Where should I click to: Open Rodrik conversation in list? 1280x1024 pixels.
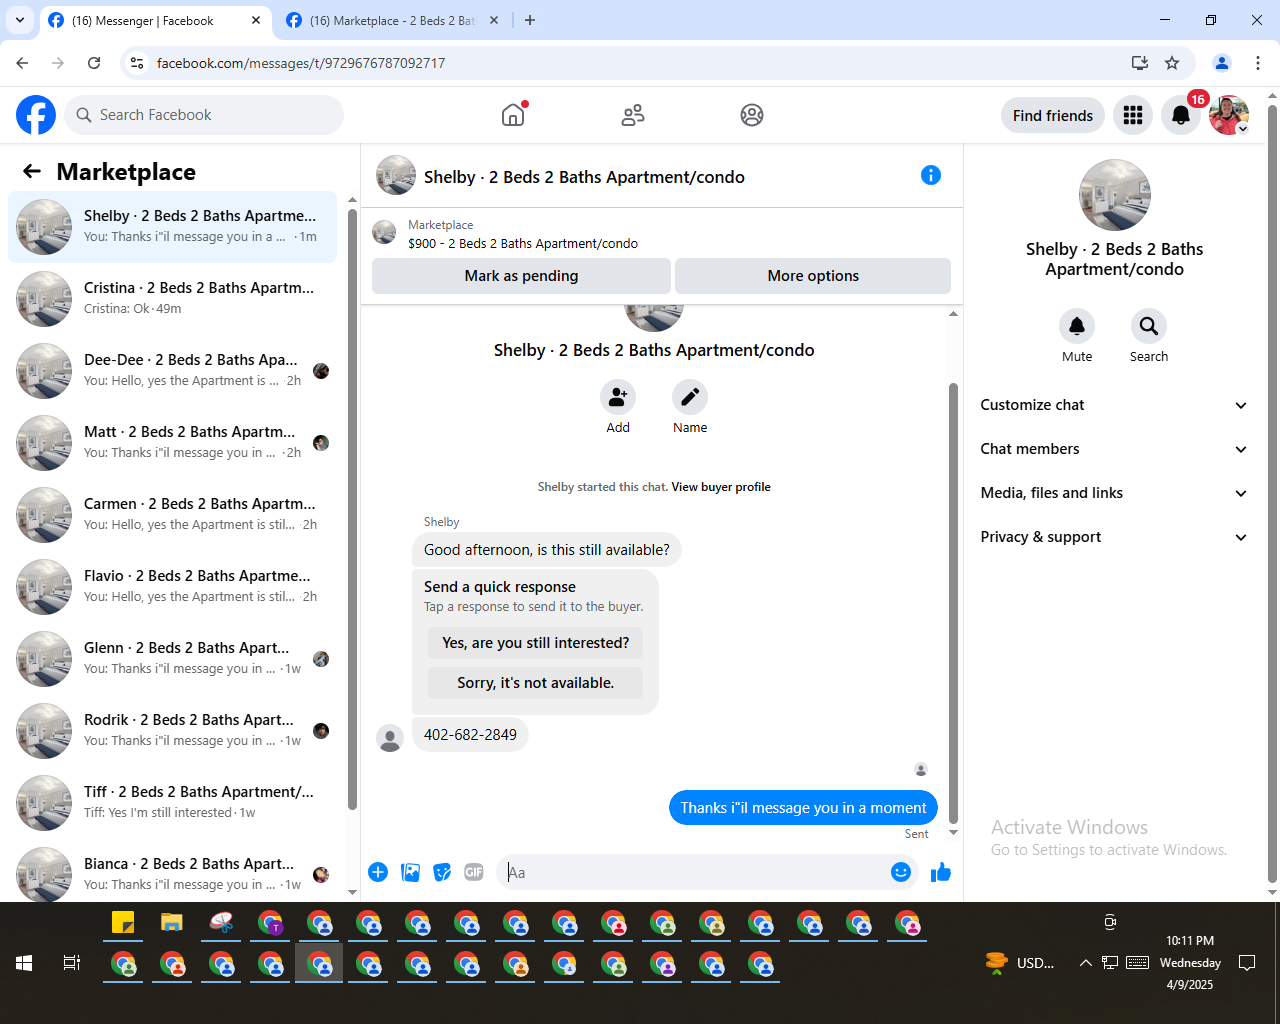point(173,731)
